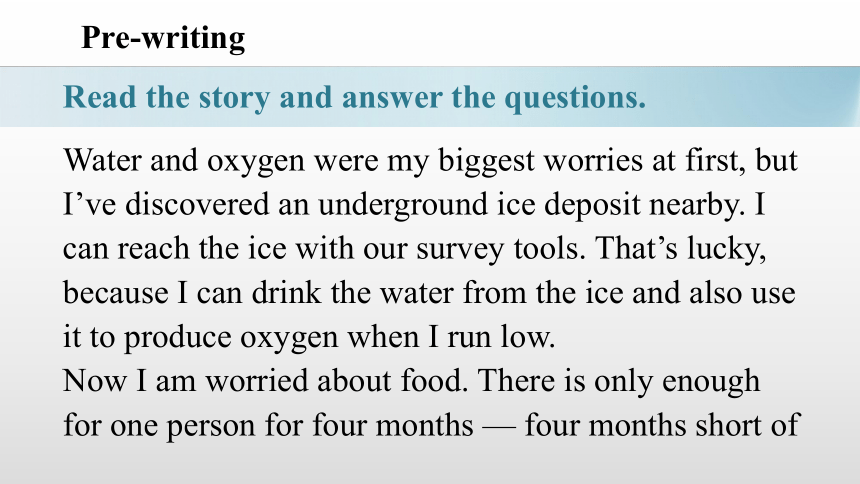The image size is (860, 484).
Task: Click the word "oxygen" in the first line
Action: pyautogui.click(x=256, y=162)
